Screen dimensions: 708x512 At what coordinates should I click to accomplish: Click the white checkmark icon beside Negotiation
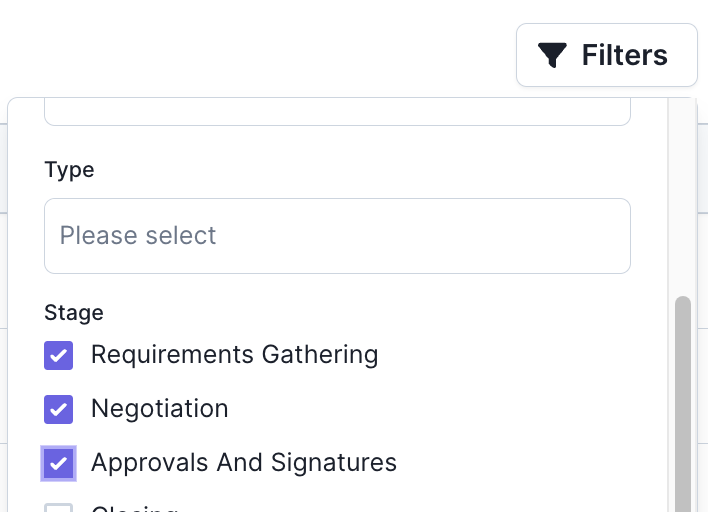(x=58, y=410)
